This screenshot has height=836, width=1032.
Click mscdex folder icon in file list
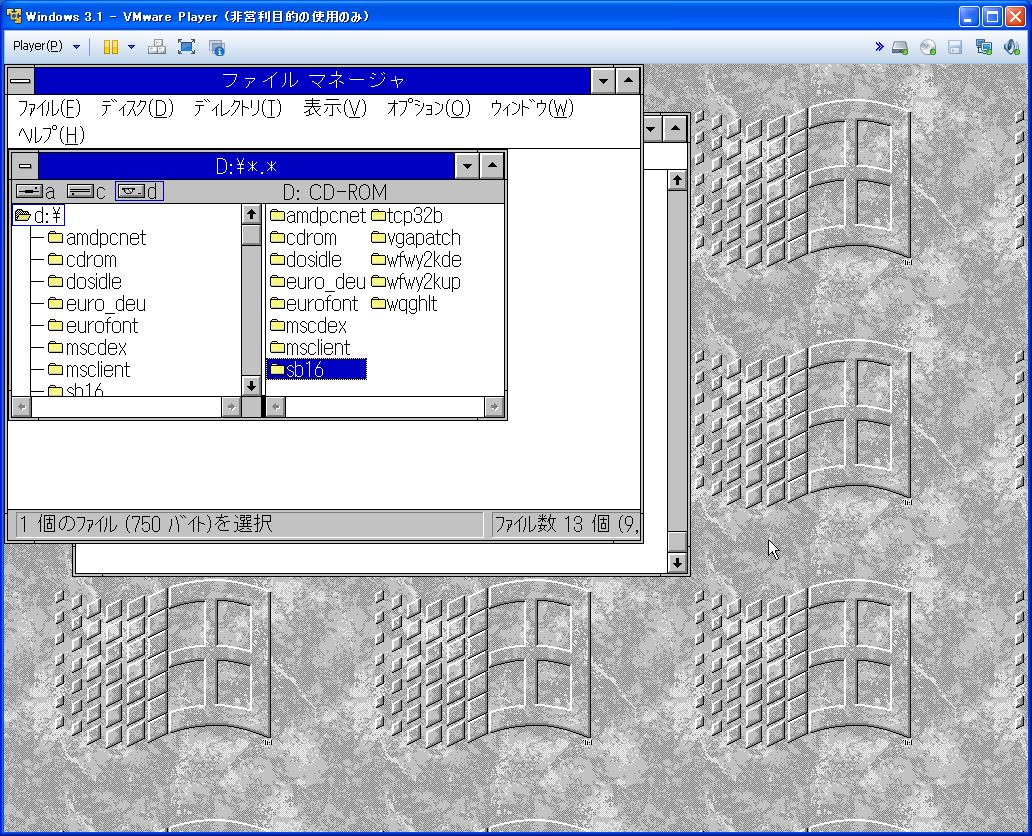coord(277,326)
